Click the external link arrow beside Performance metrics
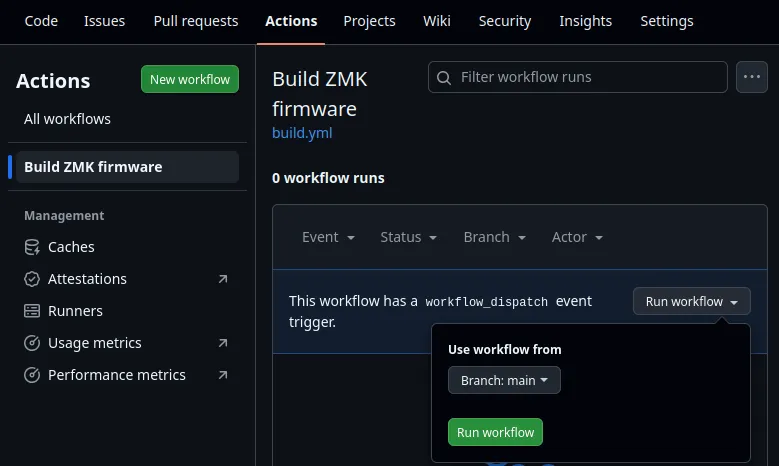Image resolution: width=779 pixels, height=466 pixels. click(223, 375)
